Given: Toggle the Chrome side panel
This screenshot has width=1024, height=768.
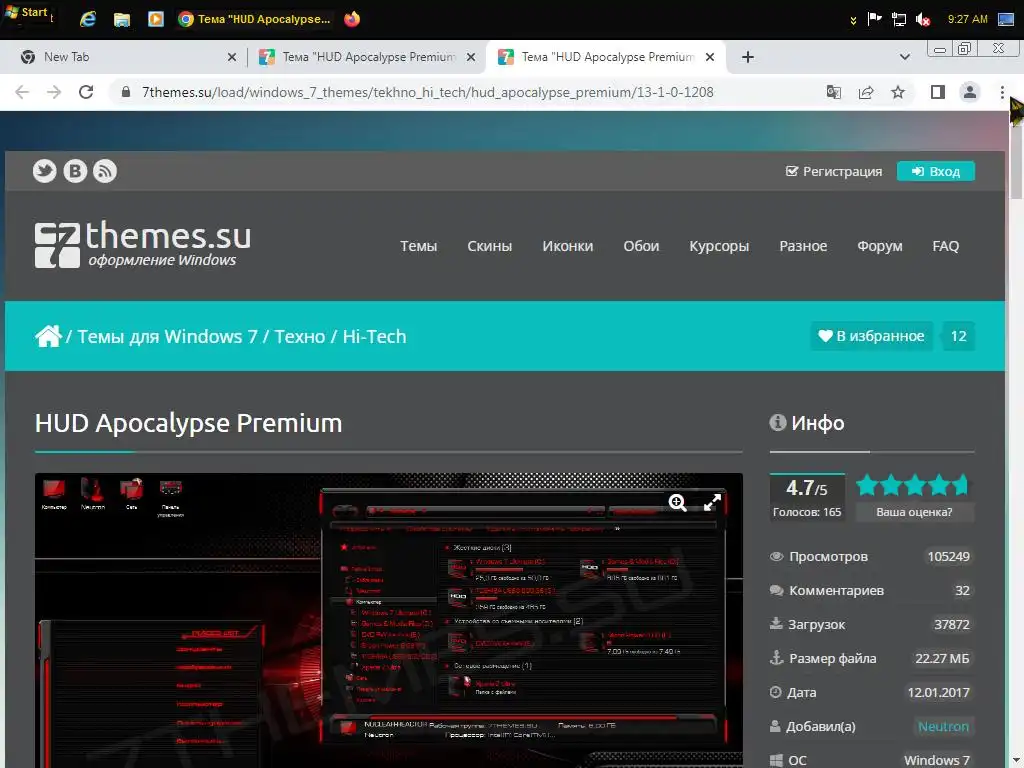Looking at the screenshot, I should pos(938,92).
